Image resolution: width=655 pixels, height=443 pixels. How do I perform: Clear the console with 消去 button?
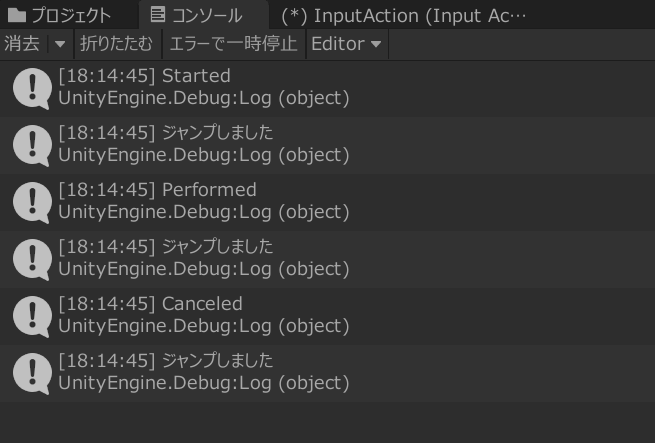point(23,44)
